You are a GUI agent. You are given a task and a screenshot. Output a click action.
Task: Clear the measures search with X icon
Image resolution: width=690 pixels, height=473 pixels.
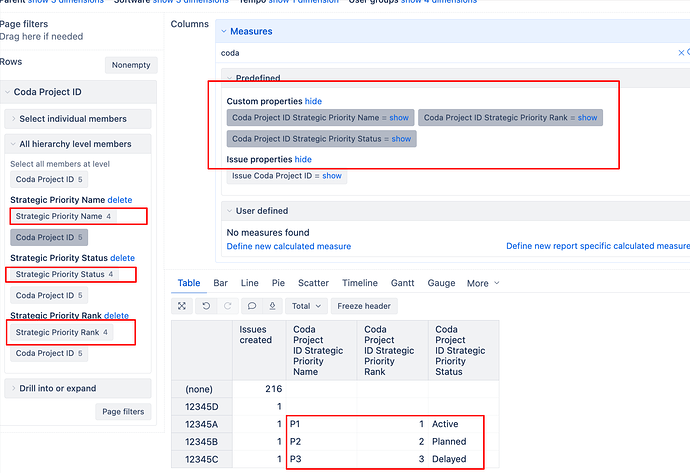(682, 53)
